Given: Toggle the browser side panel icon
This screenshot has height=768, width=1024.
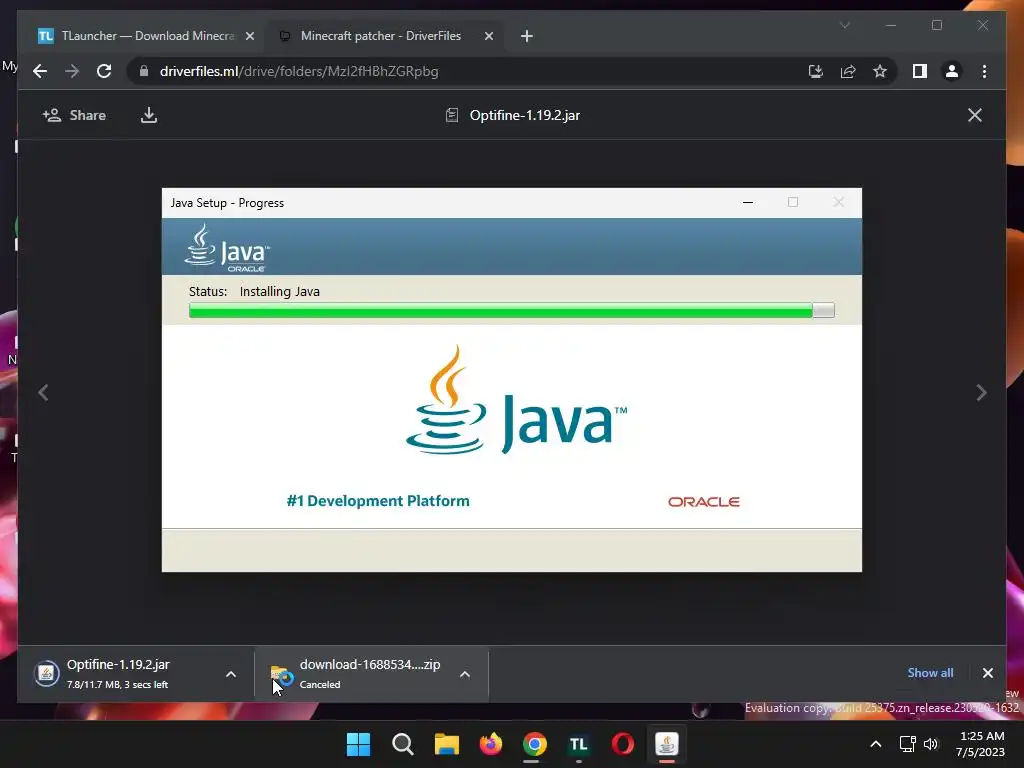Looking at the screenshot, I should point(920,71).
